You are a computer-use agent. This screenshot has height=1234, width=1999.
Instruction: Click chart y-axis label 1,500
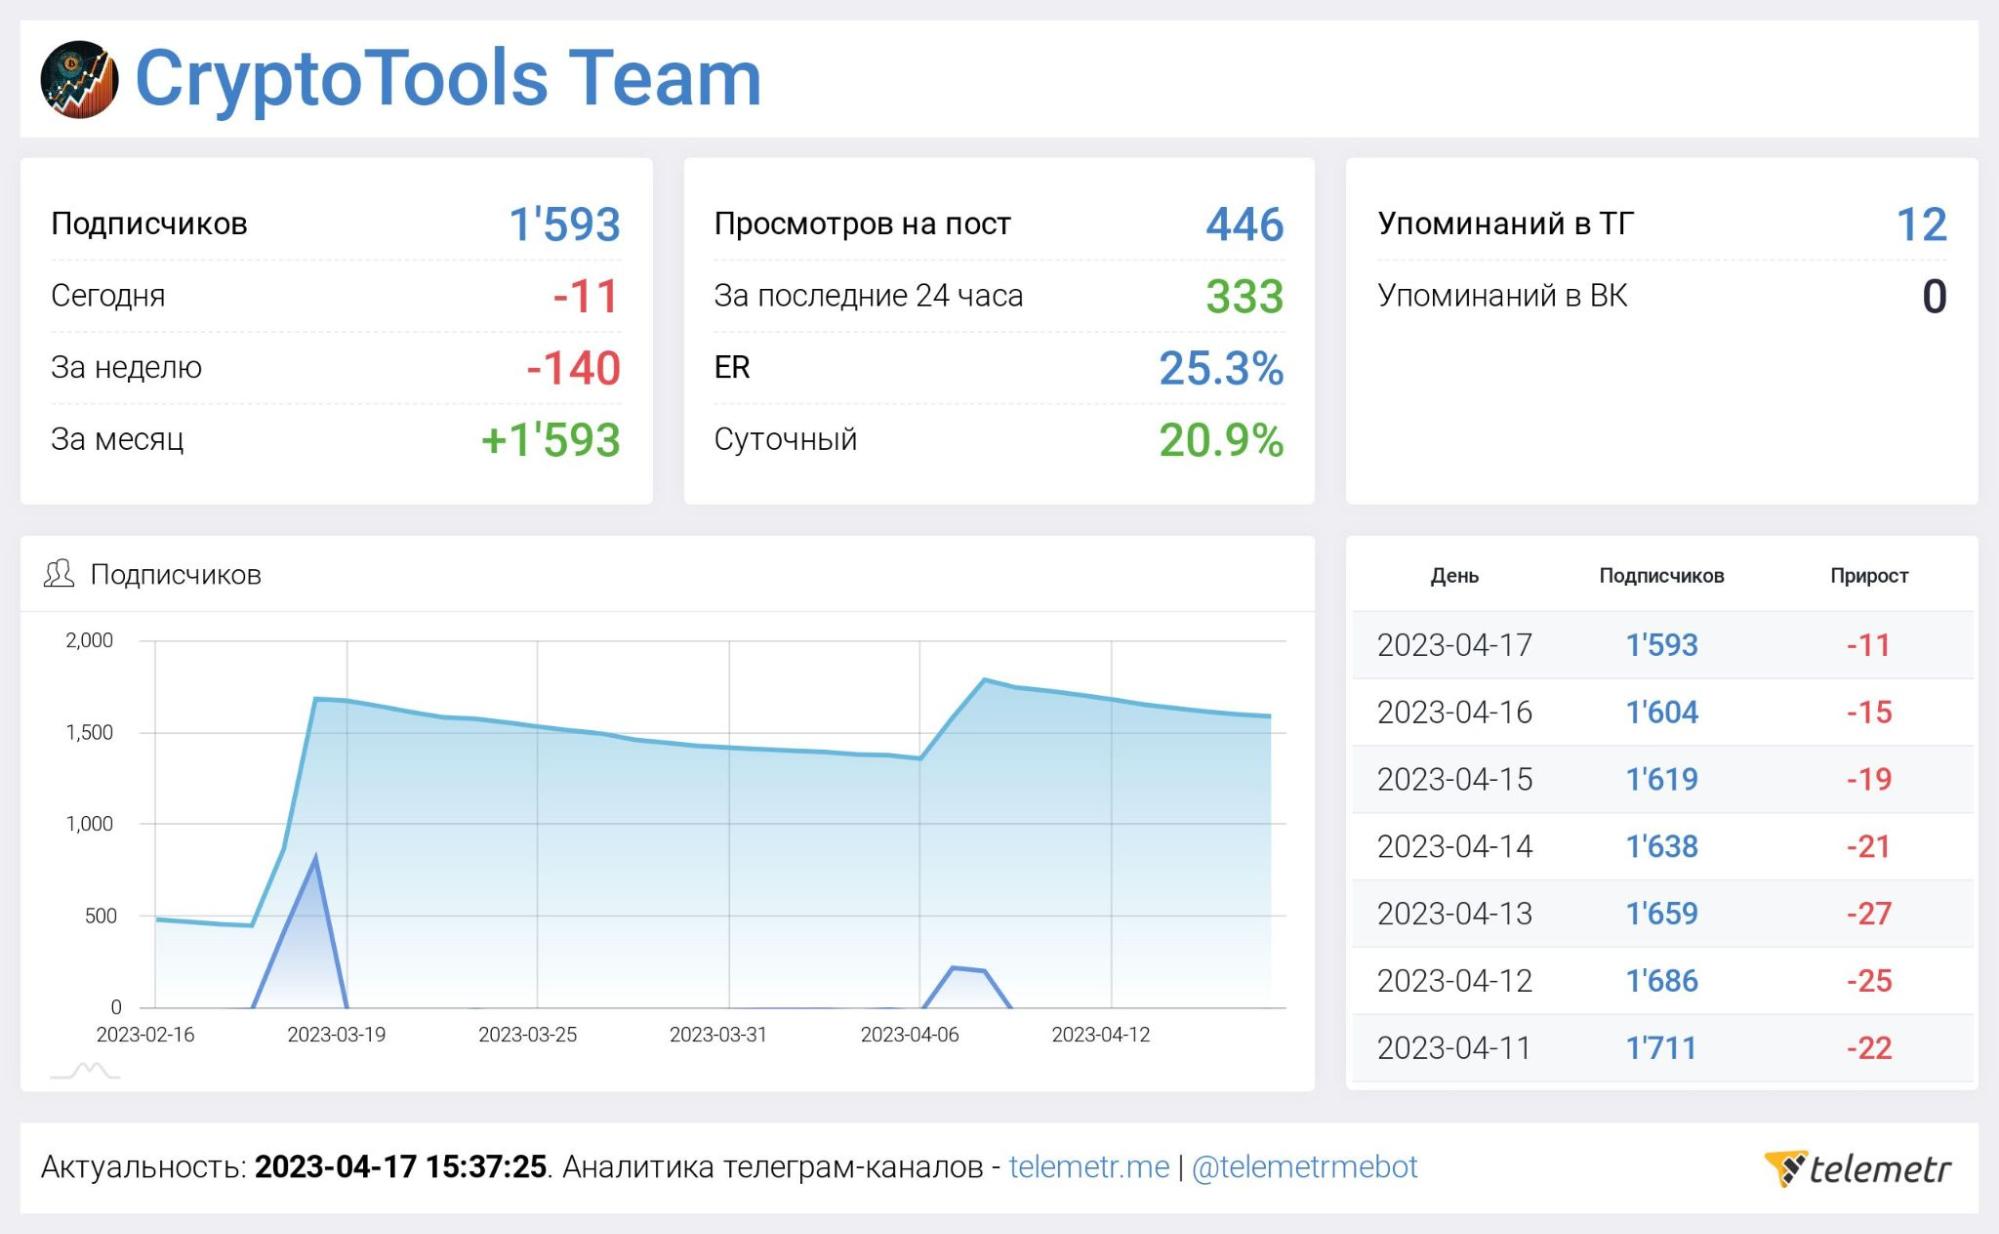coord(89,732)
